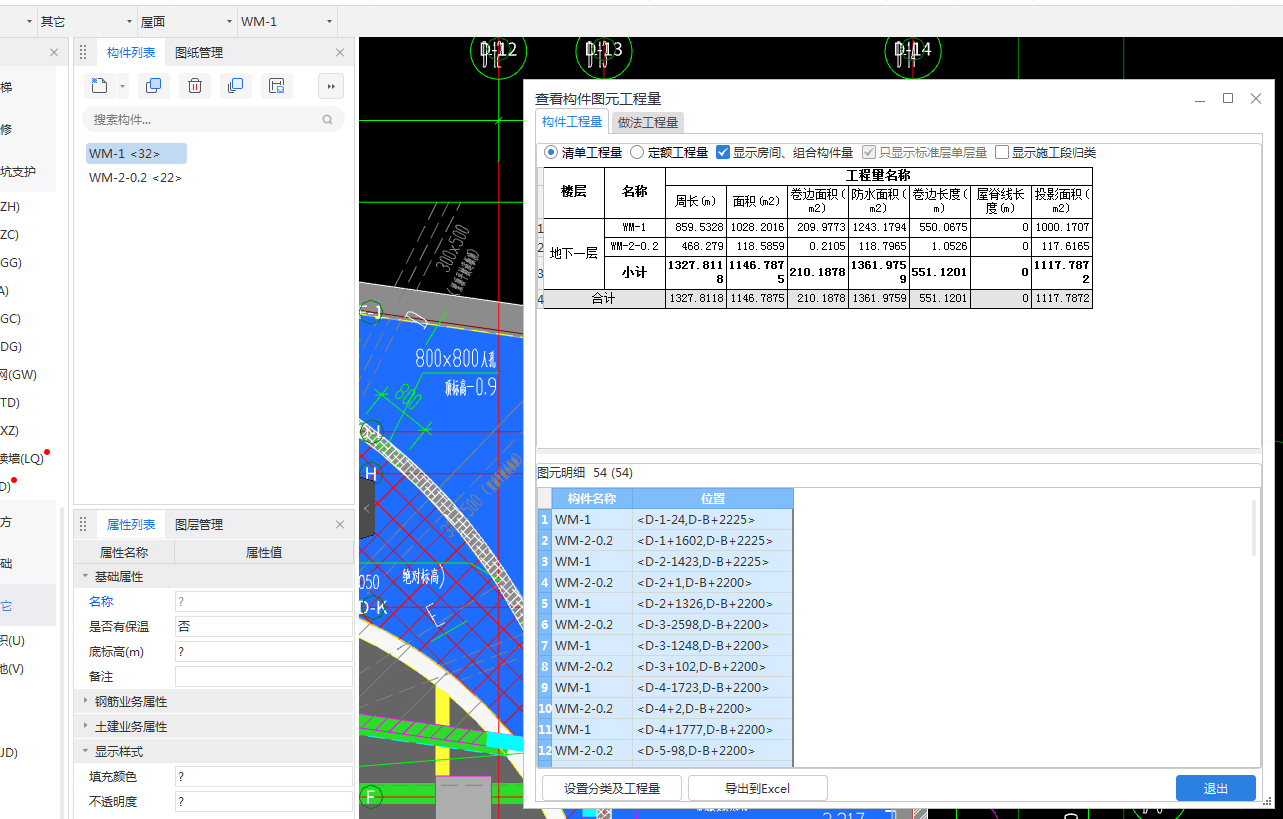Click the D-13 axis bubble on canvas
This screenshot has width=1283, height=819.
click(x=604, y=52)
